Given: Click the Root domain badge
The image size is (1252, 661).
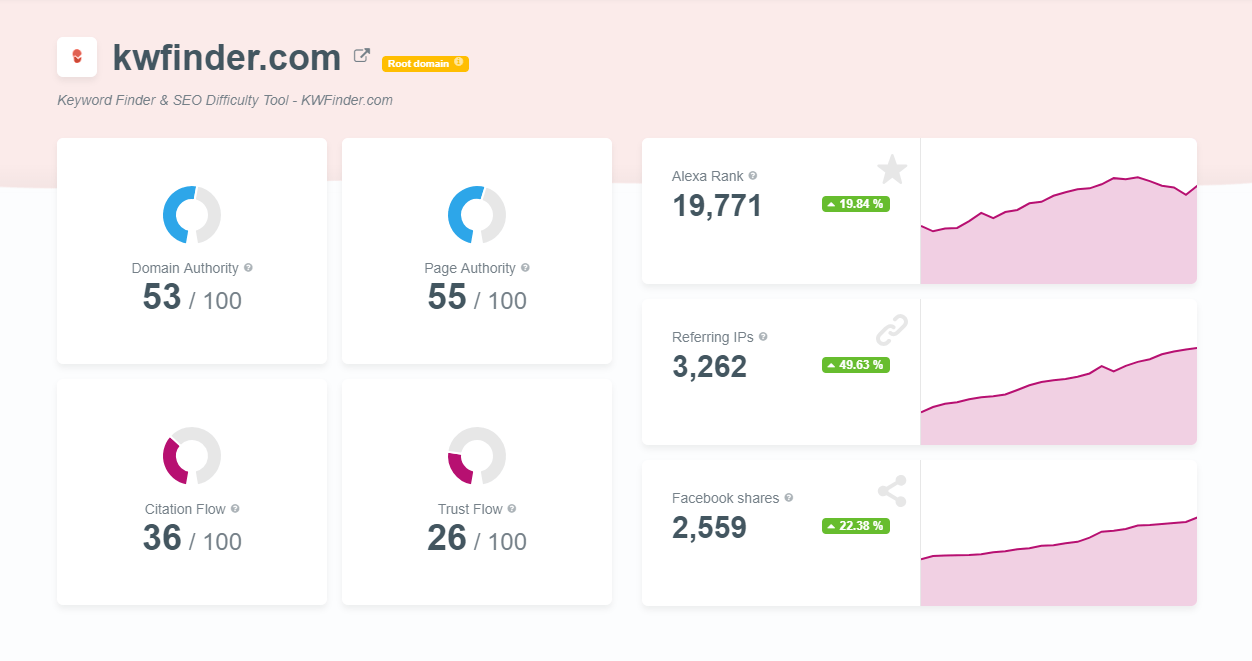Looking at the screenshot, I should 425,64.
